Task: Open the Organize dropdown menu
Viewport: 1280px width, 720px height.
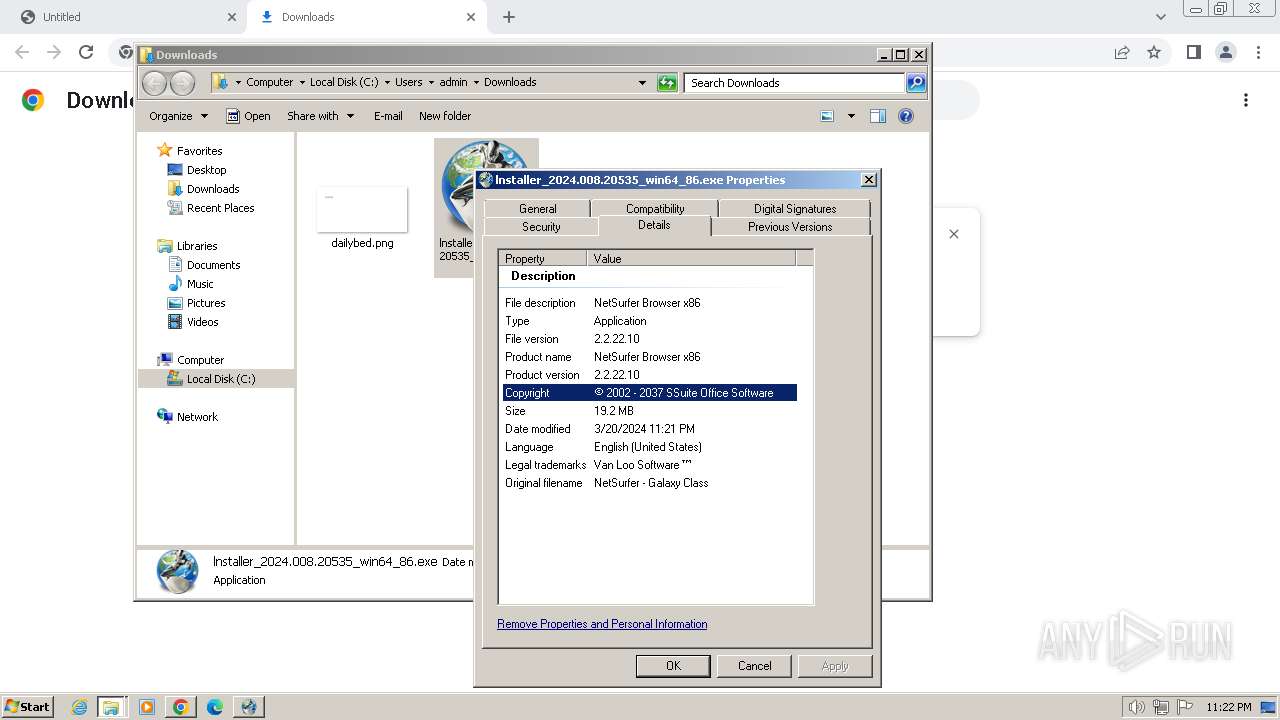Action: [178, 116]
